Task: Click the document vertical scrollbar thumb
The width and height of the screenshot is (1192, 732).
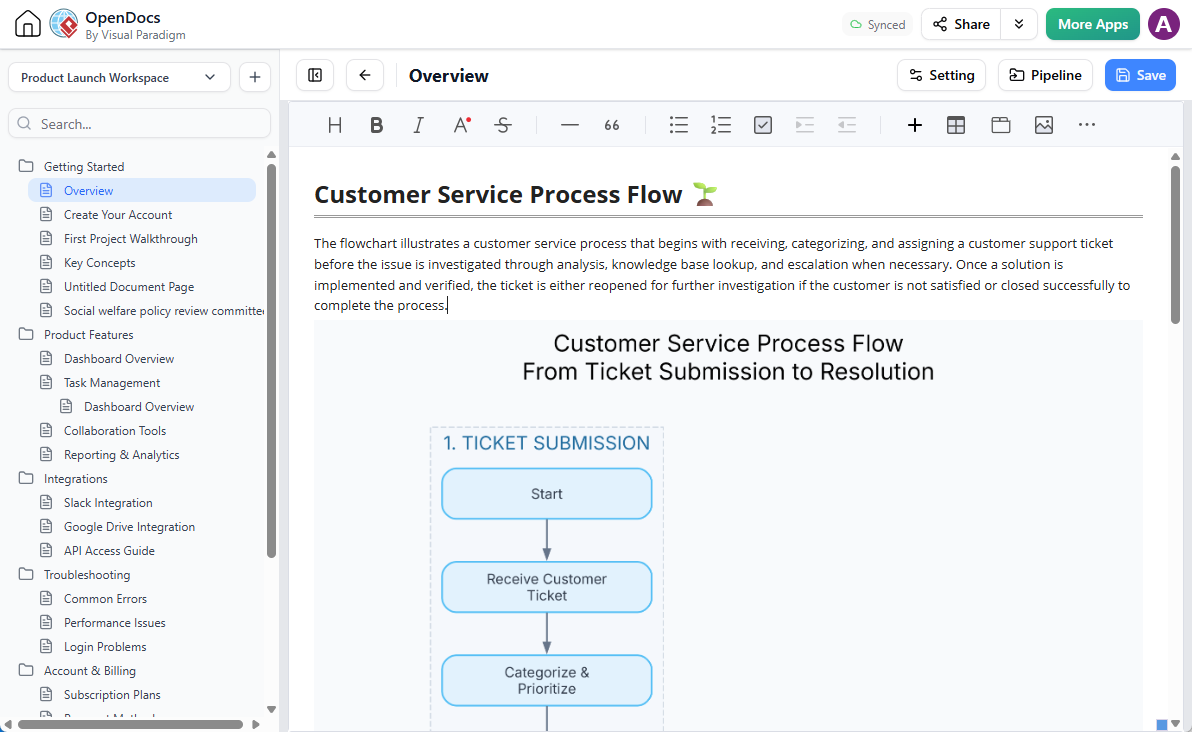Action: point(1175,245)
